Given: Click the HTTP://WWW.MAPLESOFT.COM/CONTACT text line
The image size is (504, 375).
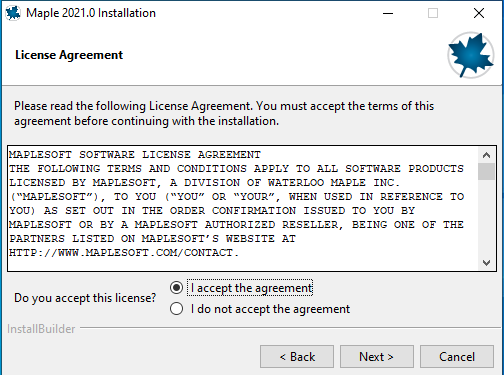Looking at the screenshot, I should click(x=124, y=253).
